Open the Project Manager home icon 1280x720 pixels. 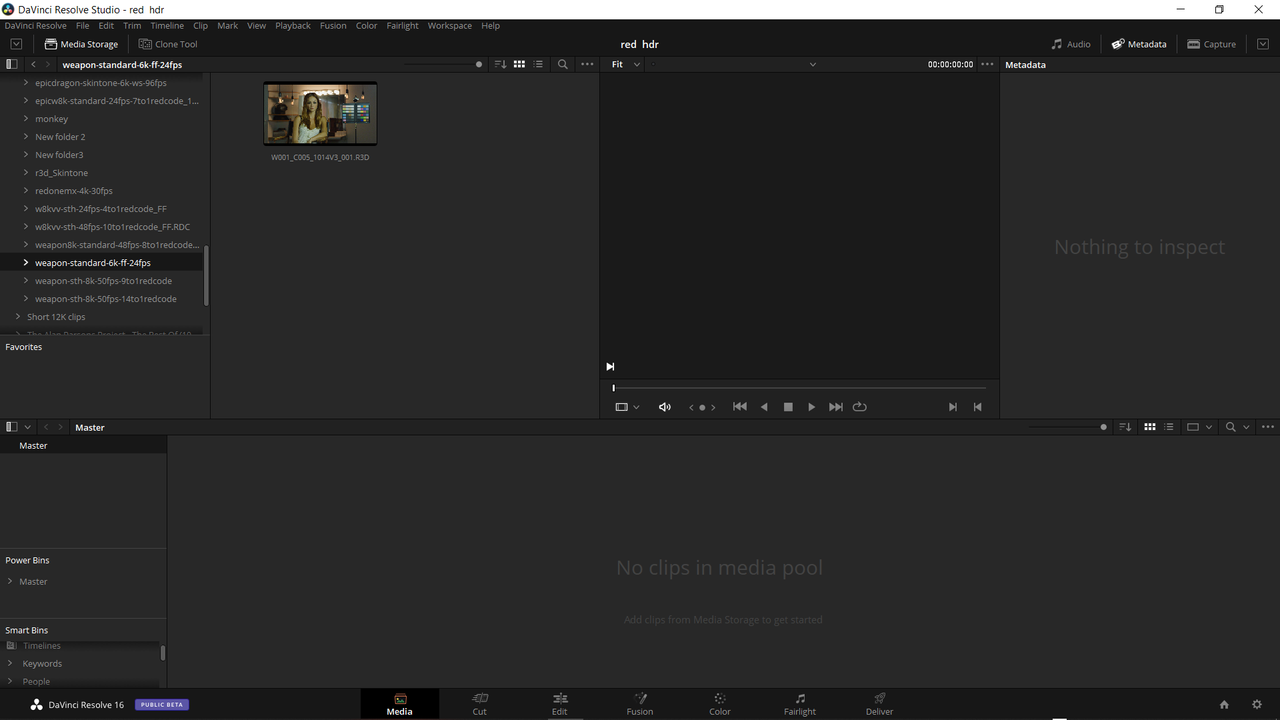(1224, 704)
